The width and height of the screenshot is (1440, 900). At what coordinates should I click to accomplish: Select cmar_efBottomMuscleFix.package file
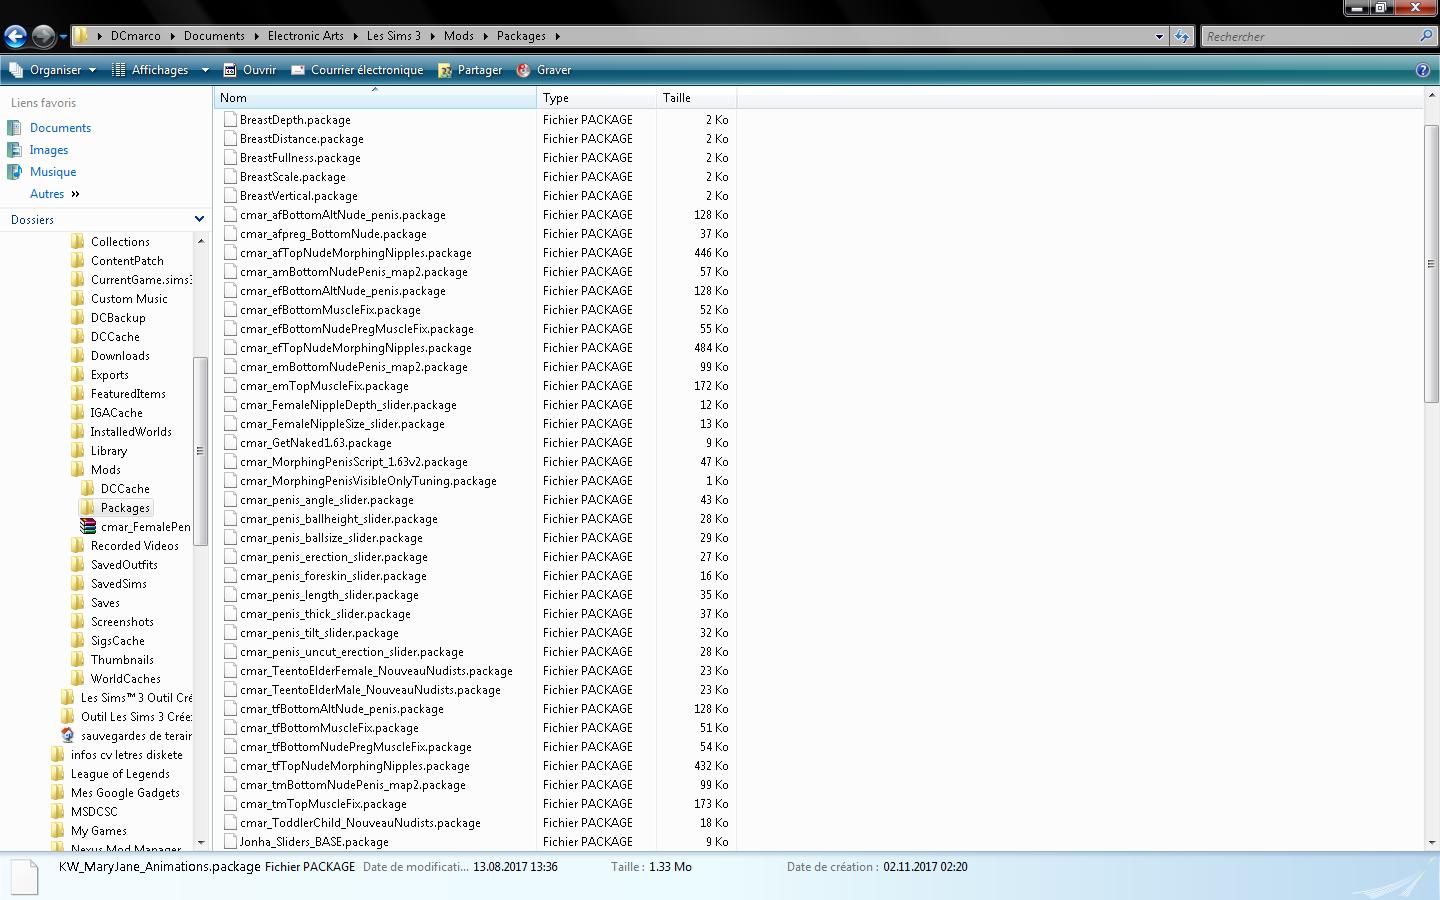(x=330, y=310)
